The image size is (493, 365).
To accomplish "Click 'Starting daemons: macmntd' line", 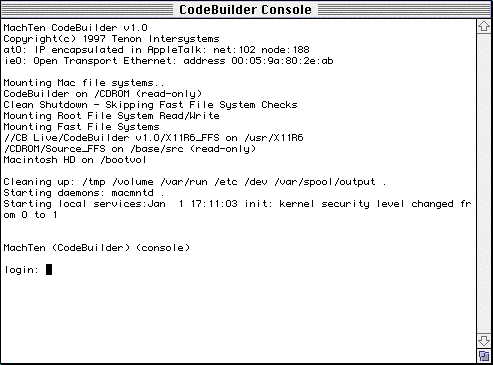I will click(84, 193).
